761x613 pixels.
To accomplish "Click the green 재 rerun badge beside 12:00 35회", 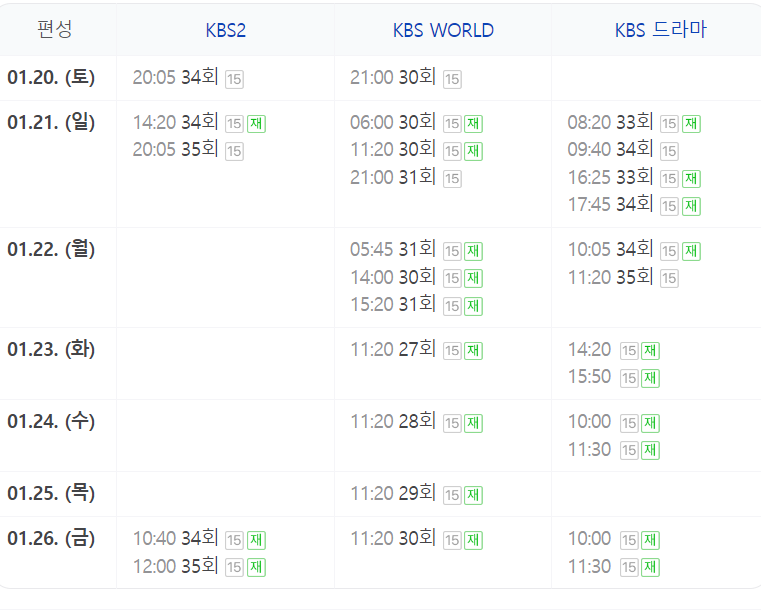I will pyautogui.click(x=256, y=567).
